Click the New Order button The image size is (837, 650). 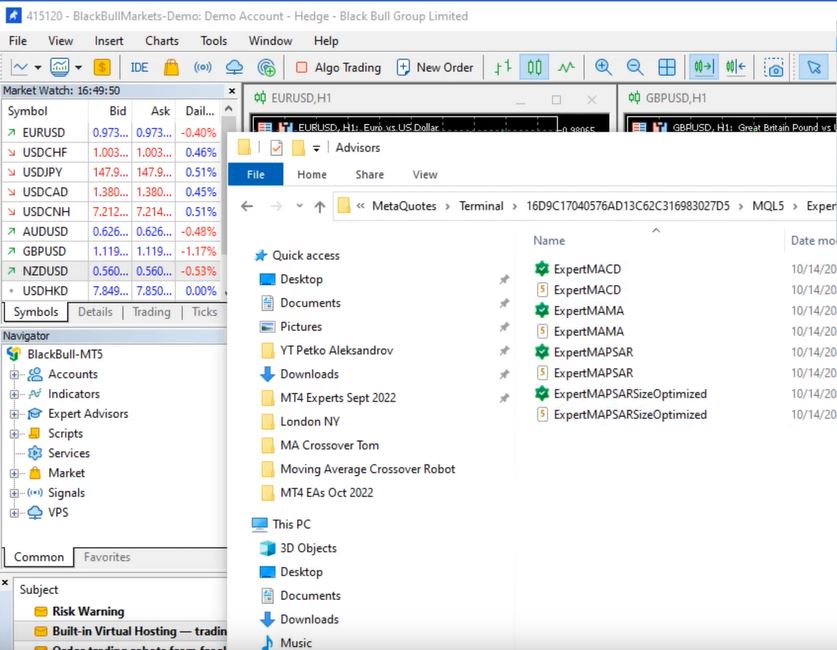pos(435,67)
